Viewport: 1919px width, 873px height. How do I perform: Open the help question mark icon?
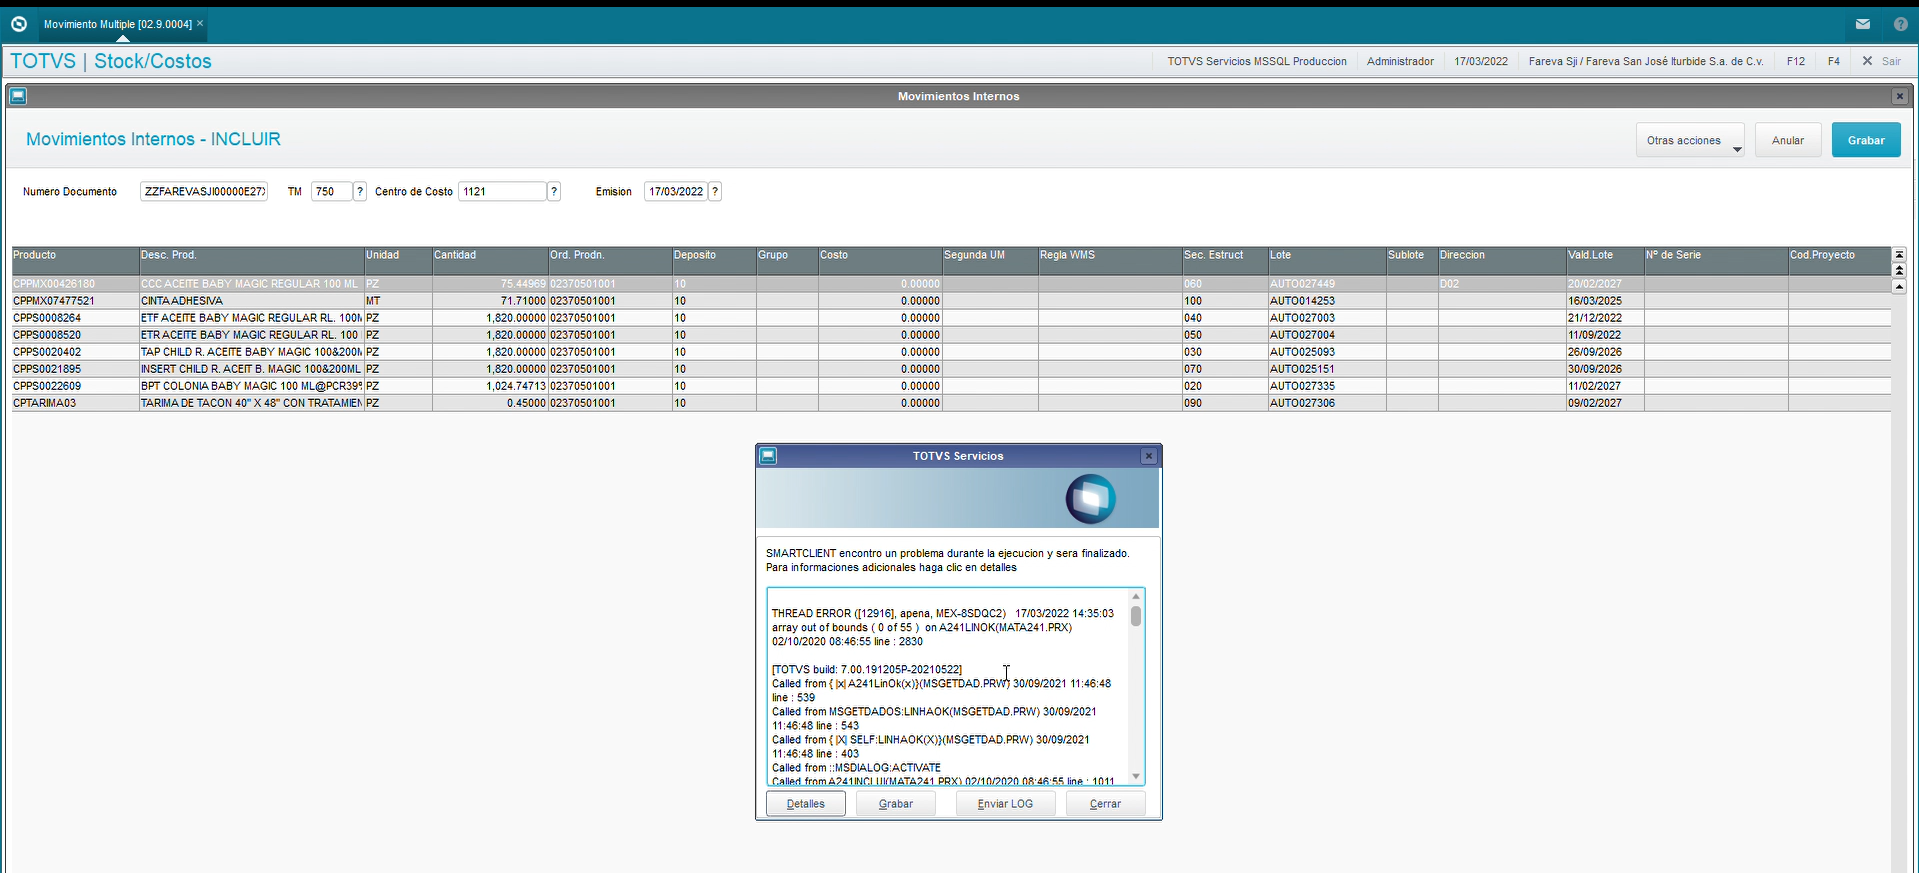(1900, 24)
